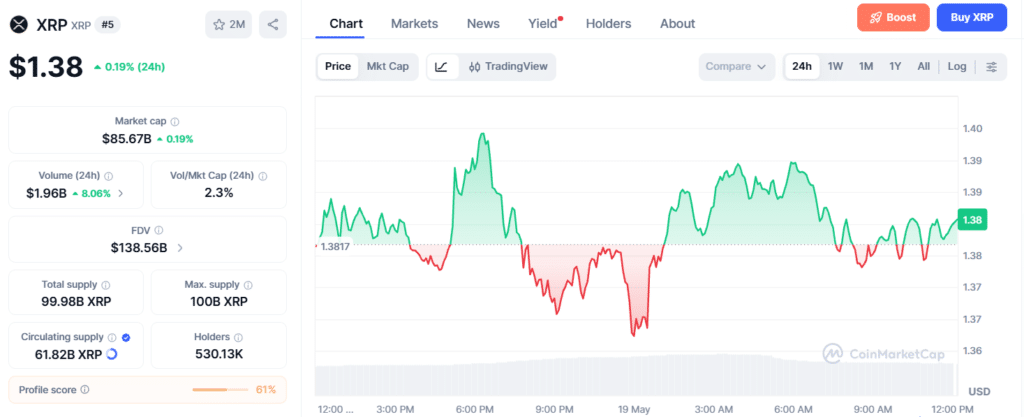Click the 2.3% Vol/Mkt Cap value
The image size is (1024, 417).
pos(219,193)
